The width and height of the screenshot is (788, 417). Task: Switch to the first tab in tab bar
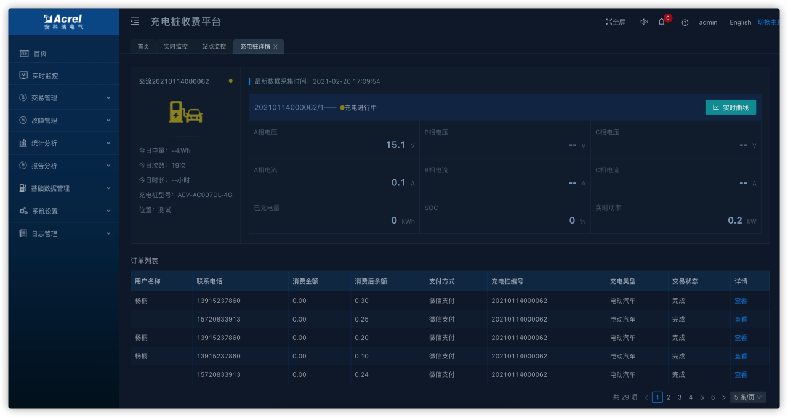point(144,46)
